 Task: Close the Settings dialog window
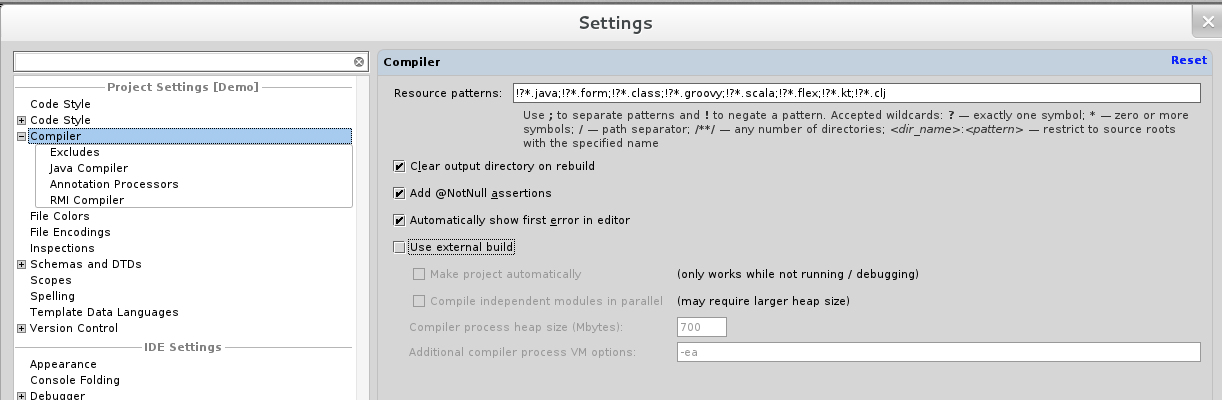pyautogui.click(x=1205, y=21)
